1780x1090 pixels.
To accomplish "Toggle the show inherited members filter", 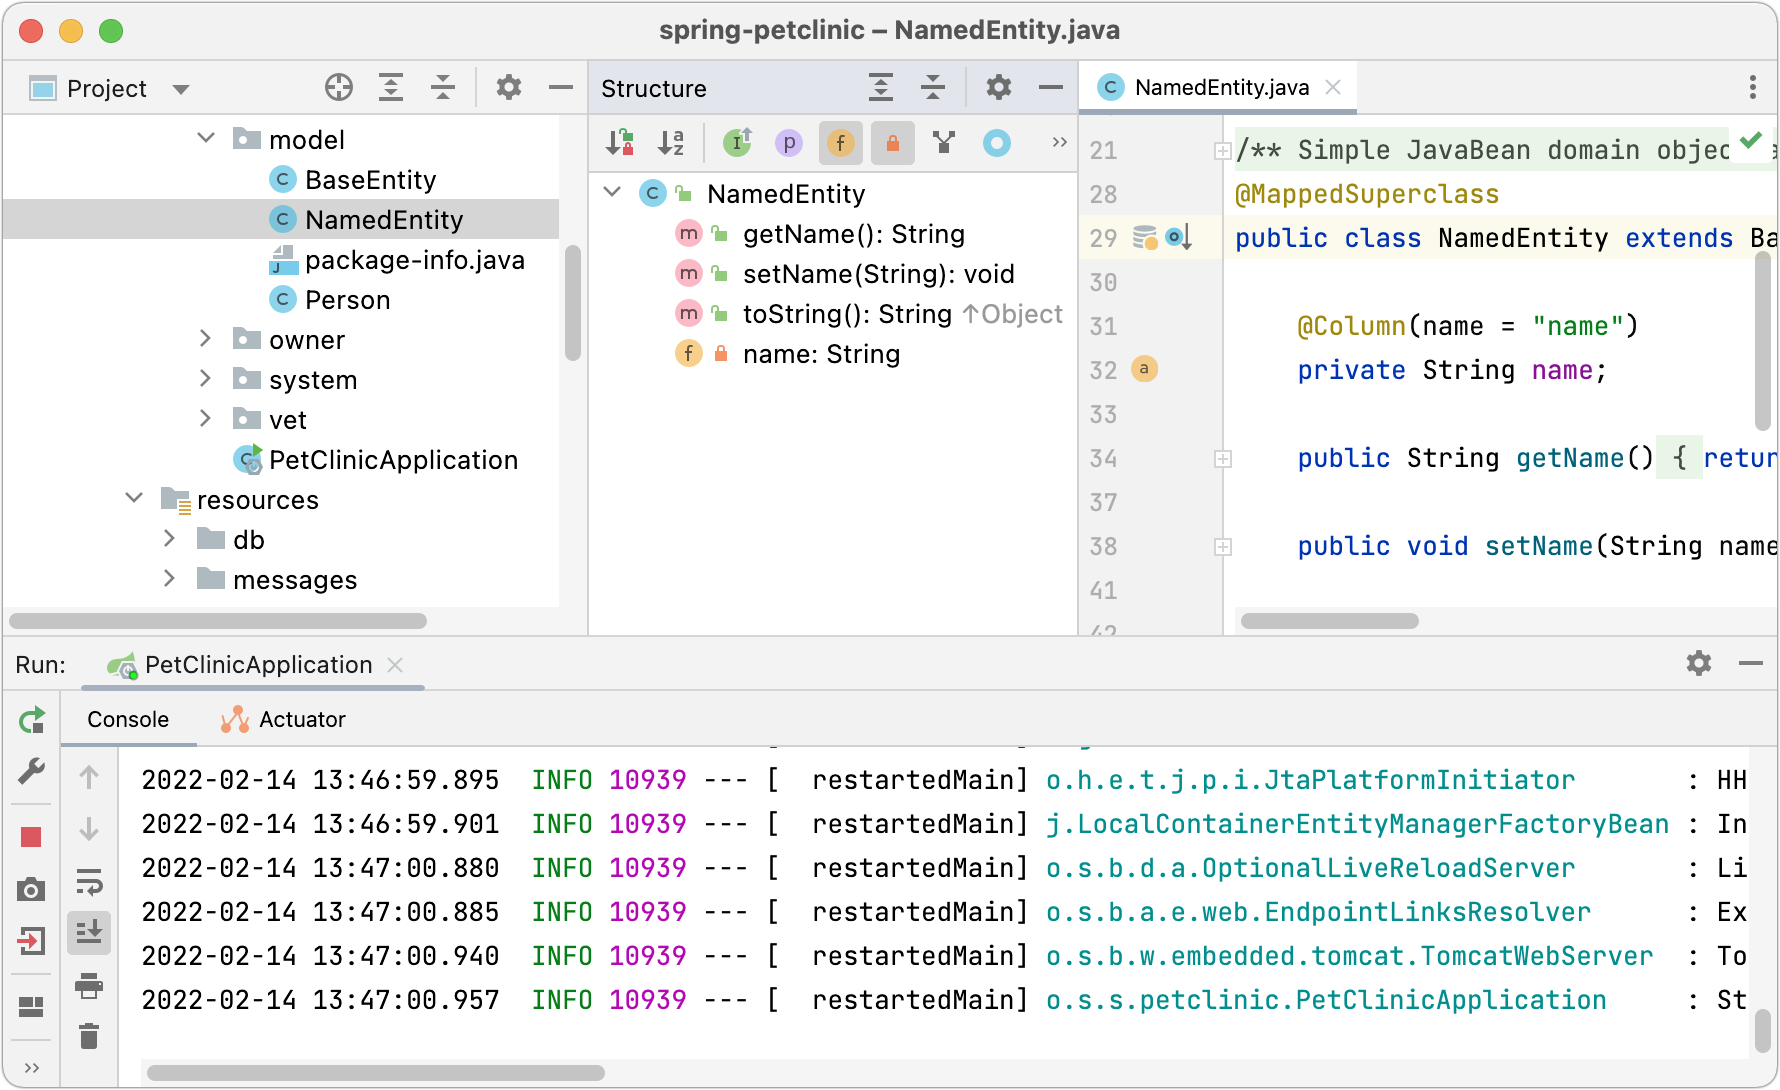I will 738,143.
